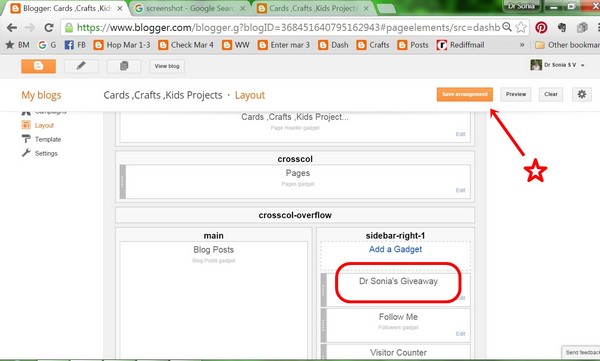Image resolution: width=600 pixels, height=361 pixels.
Task: Click the Template paint roller icon
Action: pyautogui.click(x=26, y=139)
